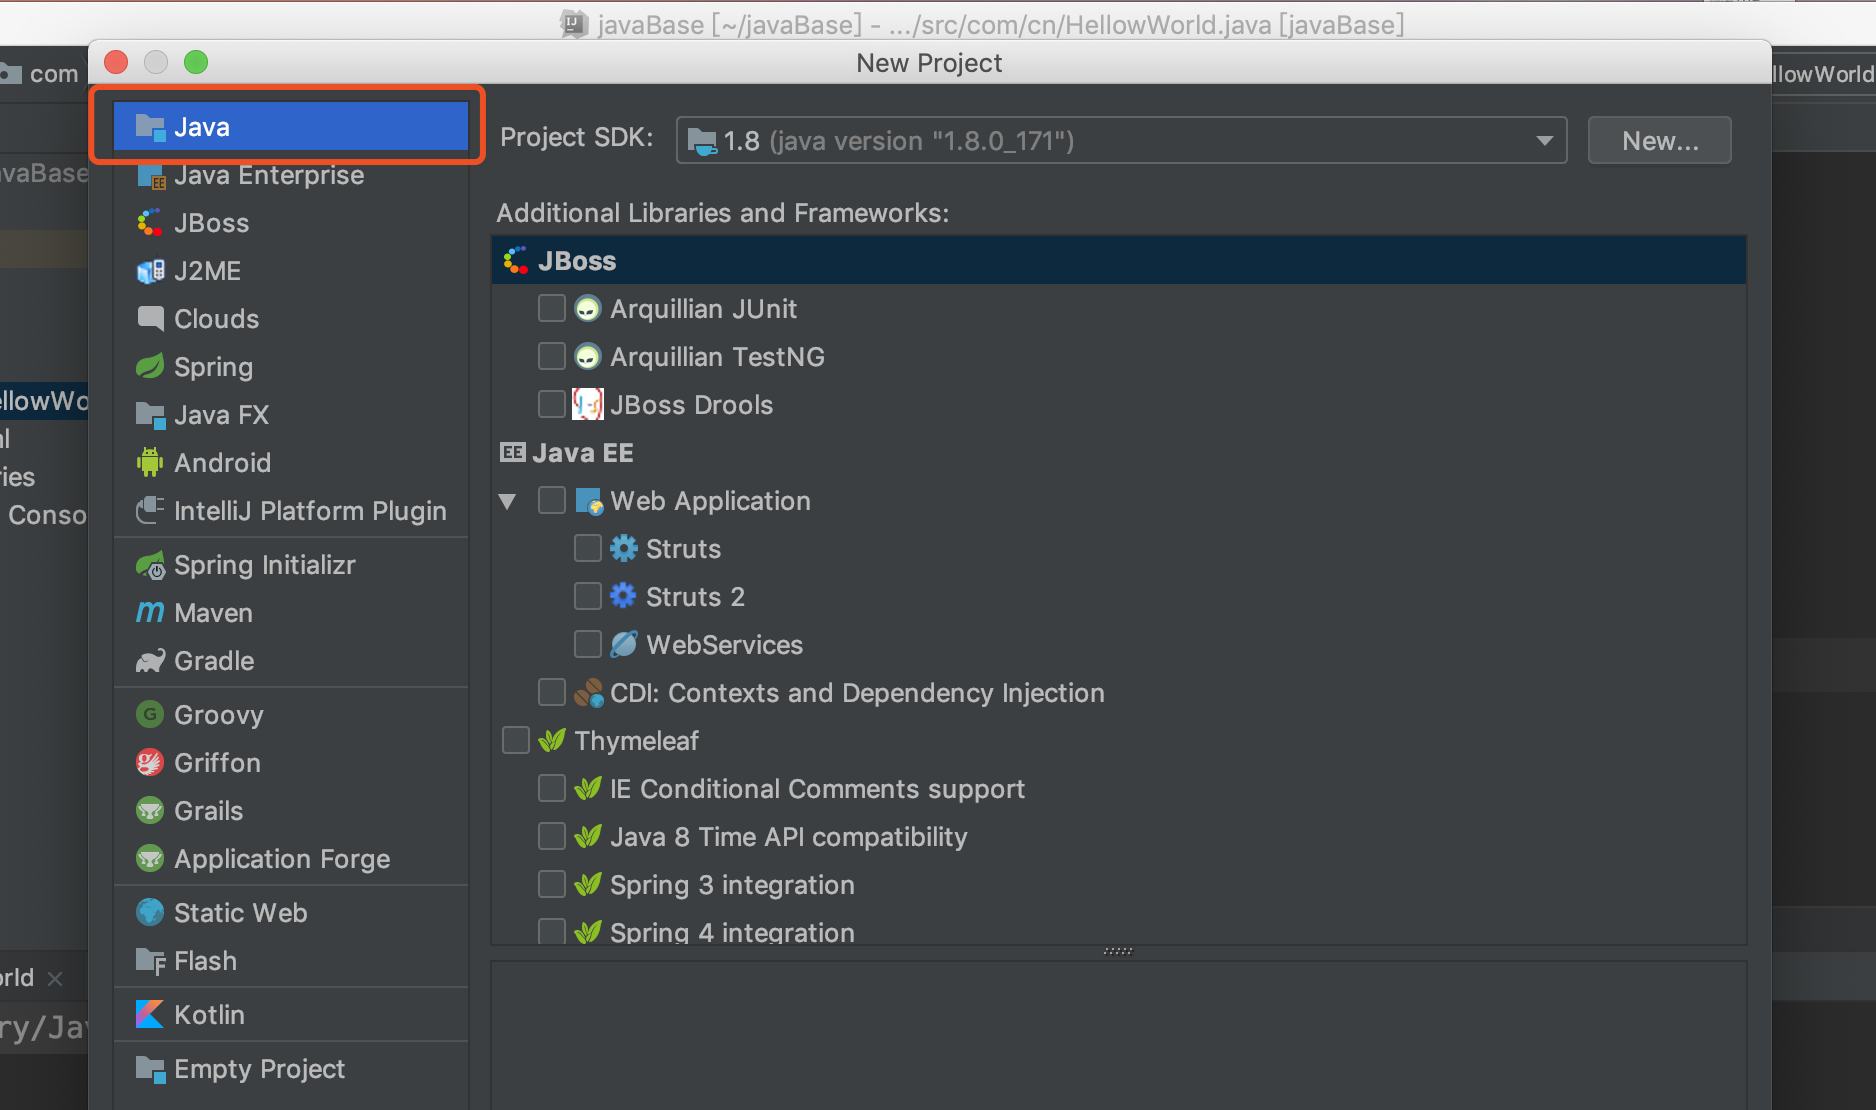
Task: Click the Clouds icon
Action: tap(150, 319)
